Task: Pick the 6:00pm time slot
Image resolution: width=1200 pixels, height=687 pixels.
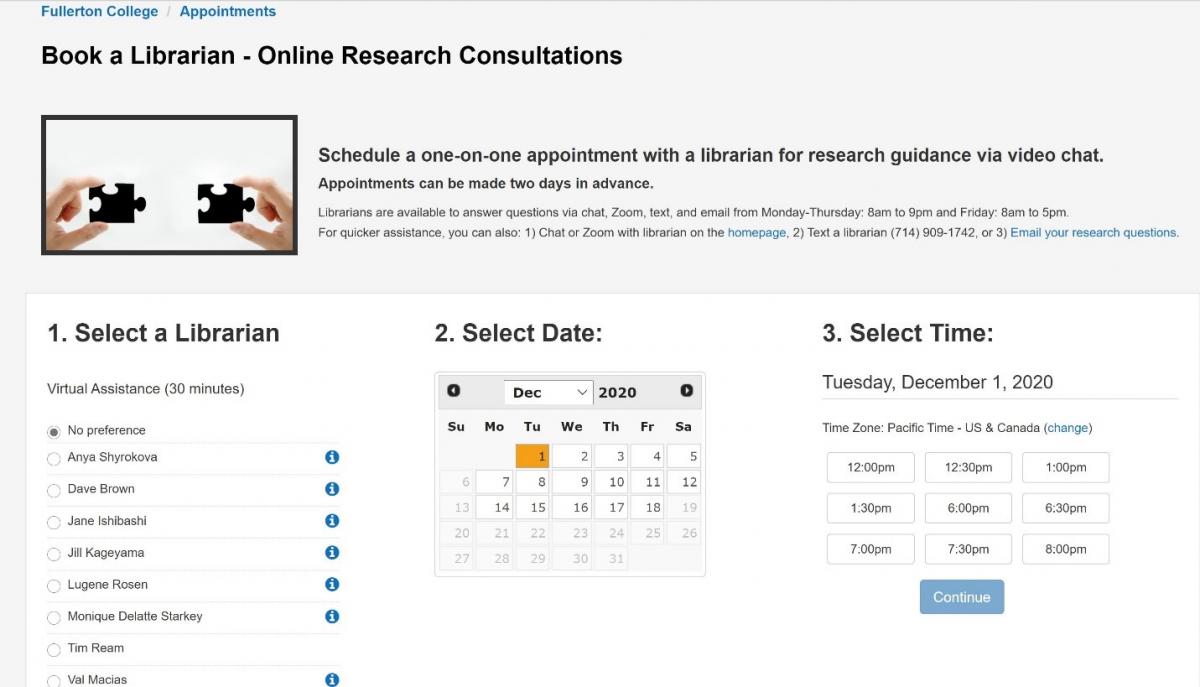Action: point(968,508)
